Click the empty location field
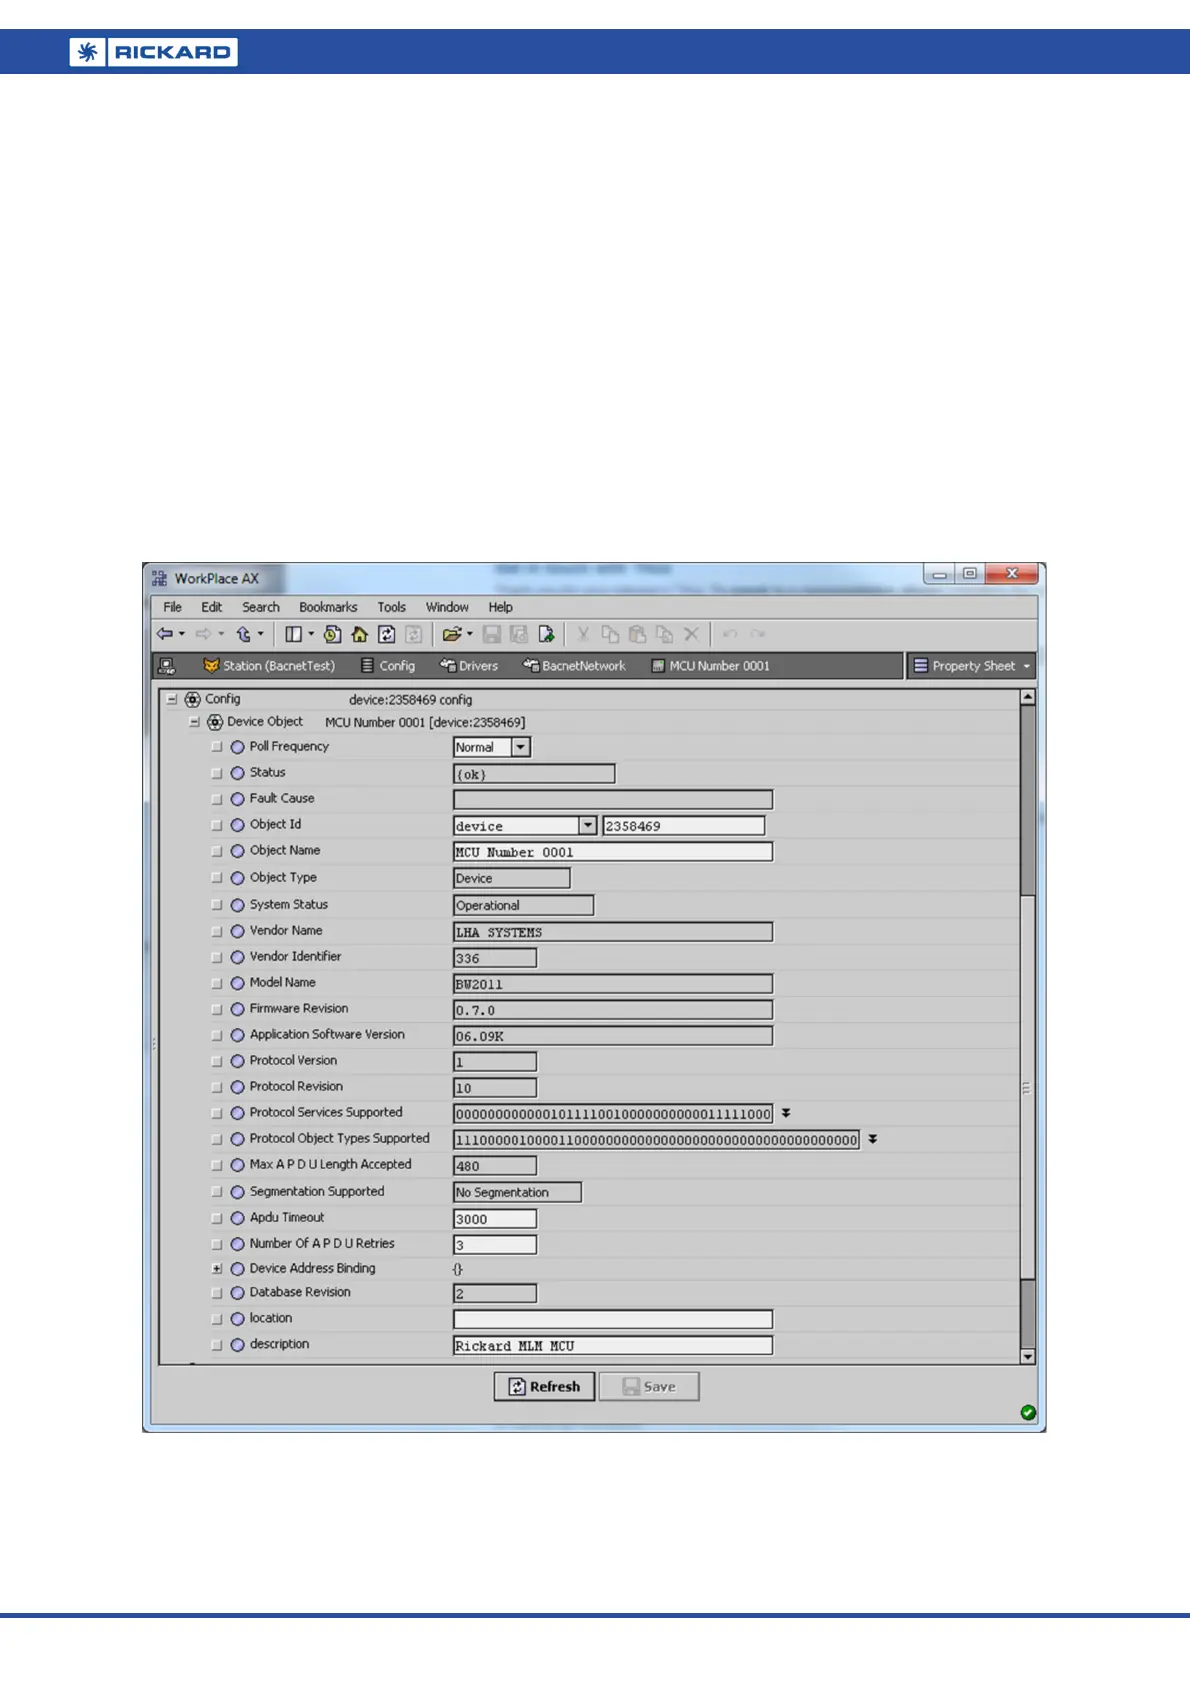This screenshot has width=1190, height=1684. 613,1320
